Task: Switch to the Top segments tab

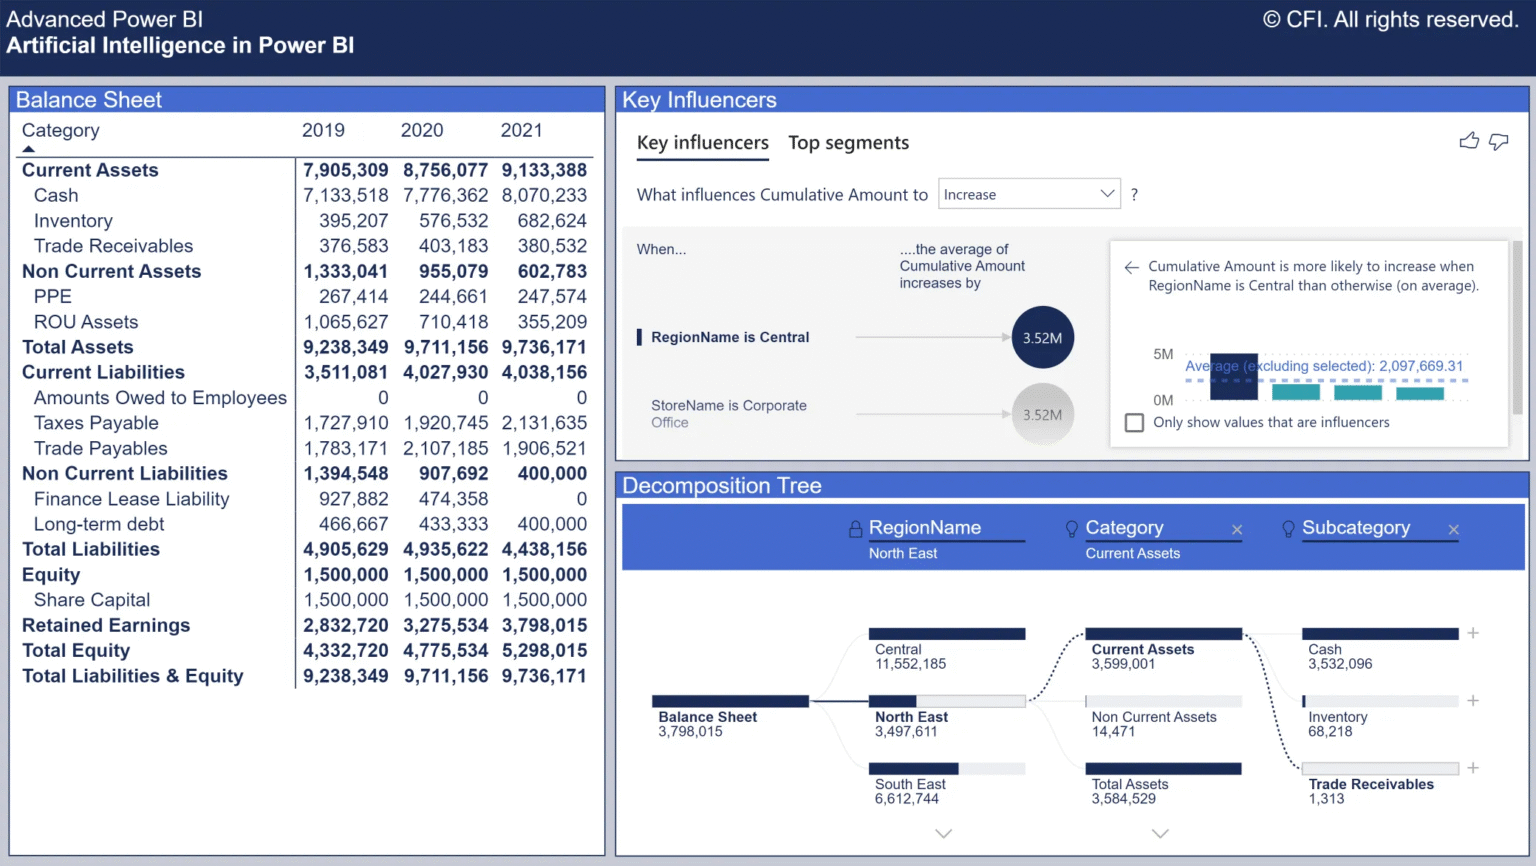Action: click(x=848, y=143)
